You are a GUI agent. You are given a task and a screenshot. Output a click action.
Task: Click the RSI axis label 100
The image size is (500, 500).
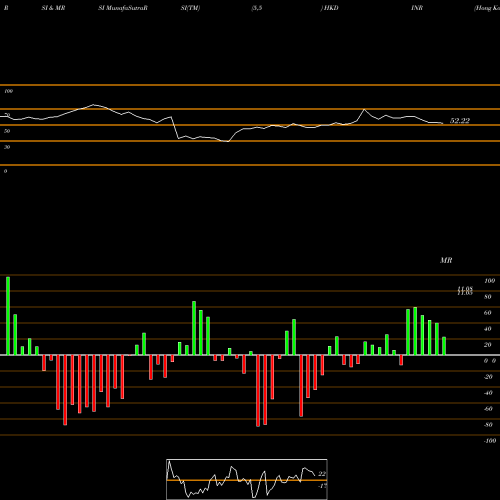9,91
